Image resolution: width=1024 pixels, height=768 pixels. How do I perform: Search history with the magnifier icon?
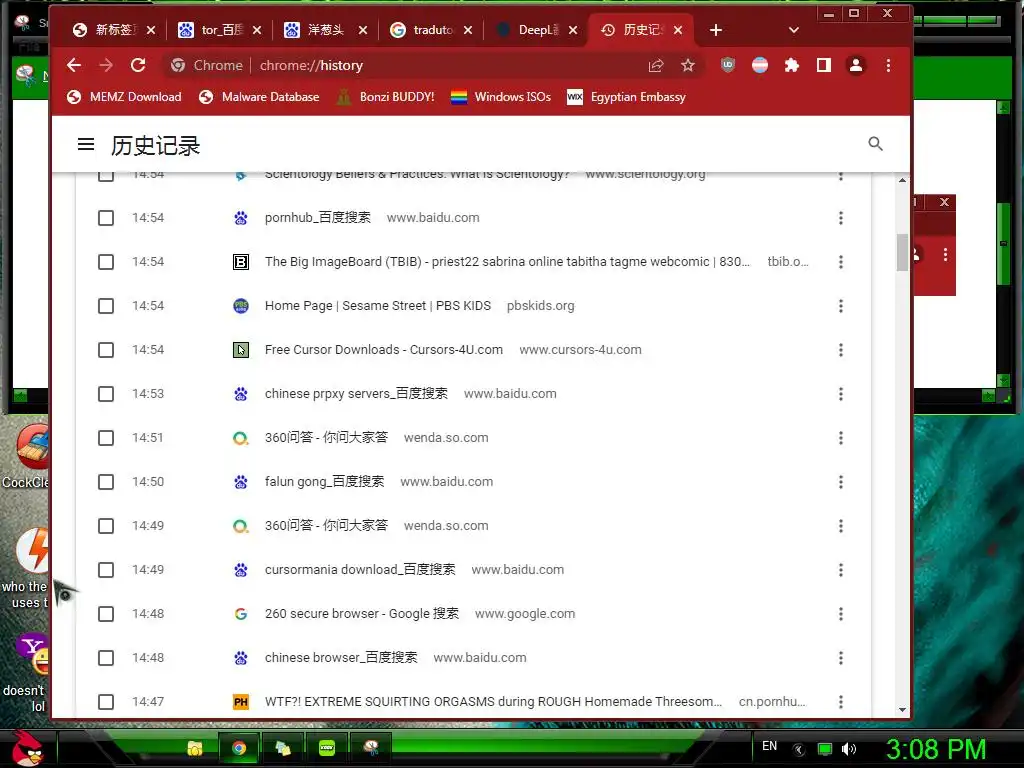[876, 144]
